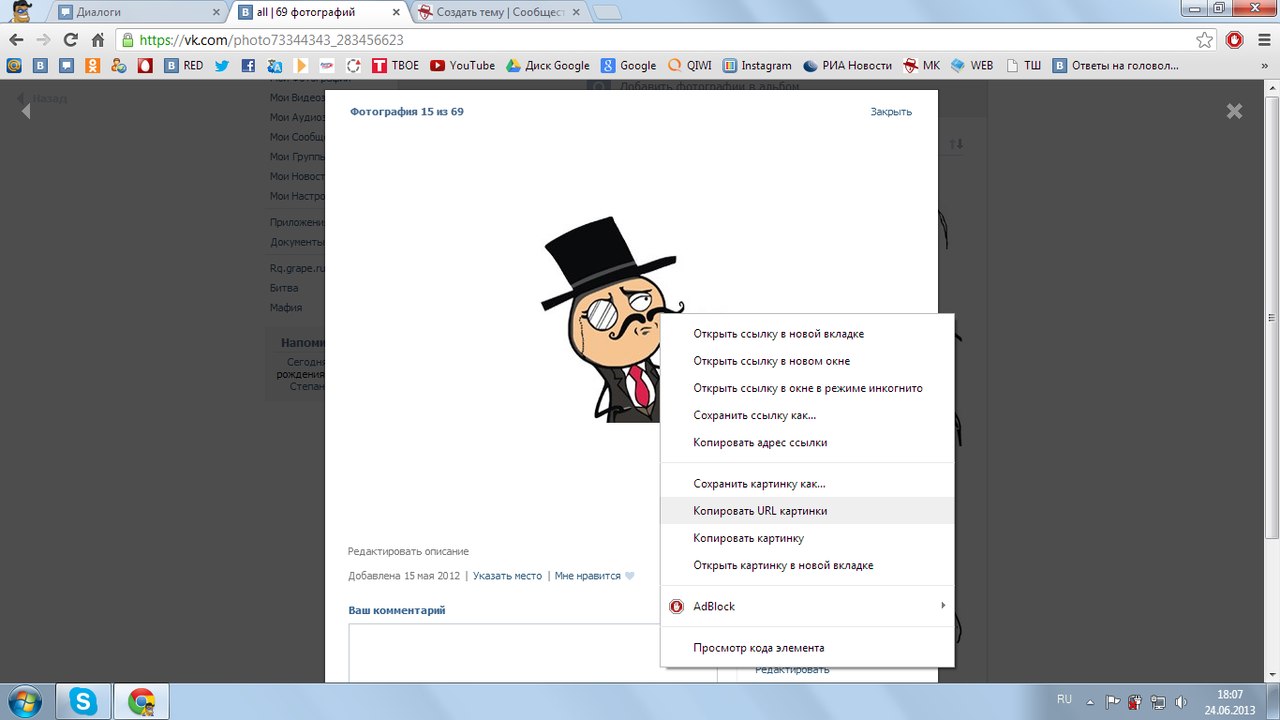Screen dimensions: 1280x720
Task: Select Копировать URL картинки from the context menu
Action: tap(760, 511)
